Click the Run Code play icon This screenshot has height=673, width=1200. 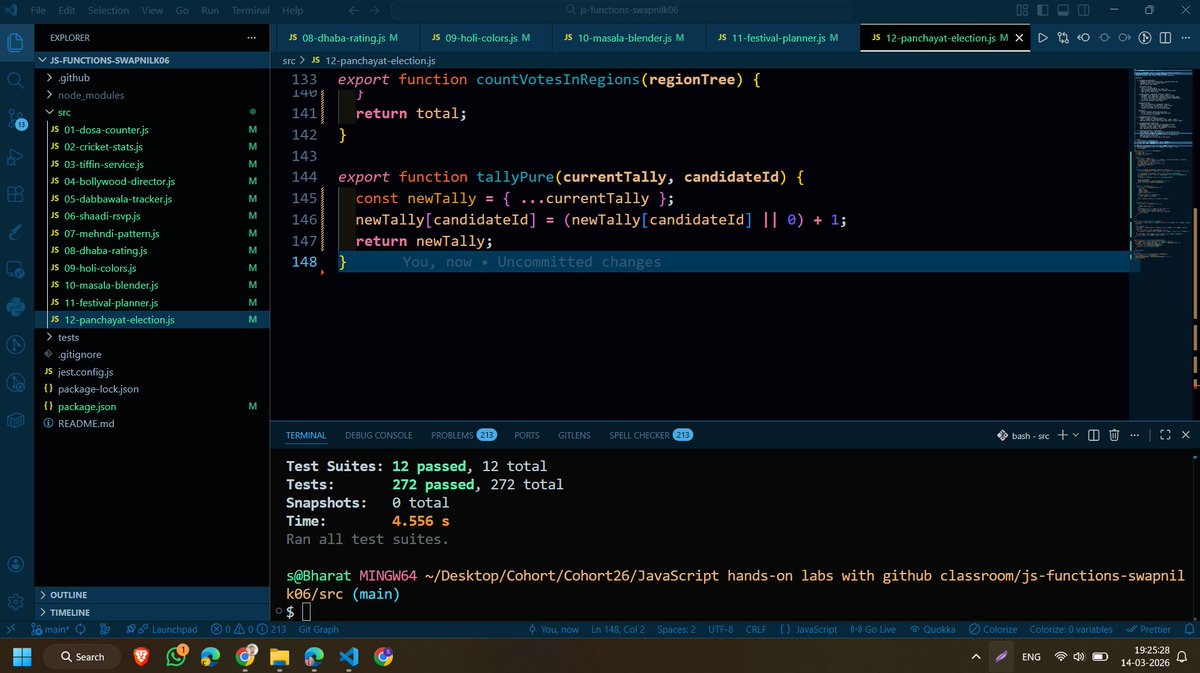coord(1042,38)
